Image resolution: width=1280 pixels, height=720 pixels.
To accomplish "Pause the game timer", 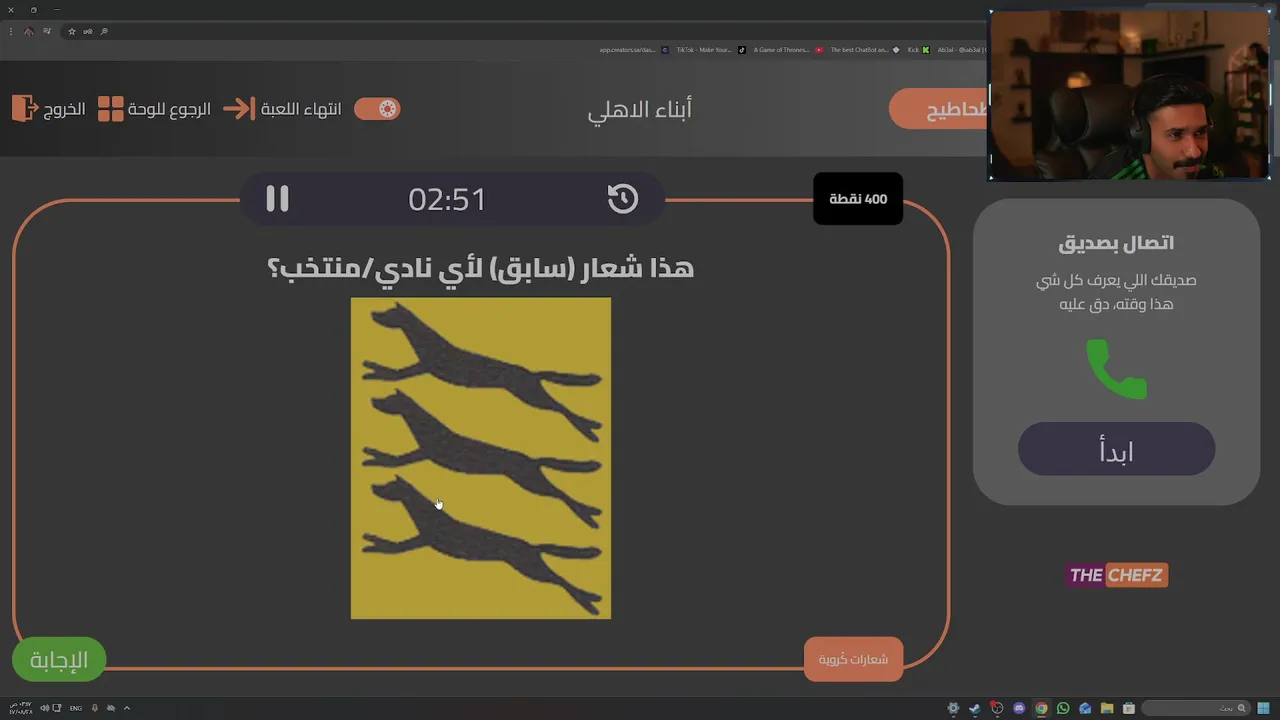I will point(277,199).
